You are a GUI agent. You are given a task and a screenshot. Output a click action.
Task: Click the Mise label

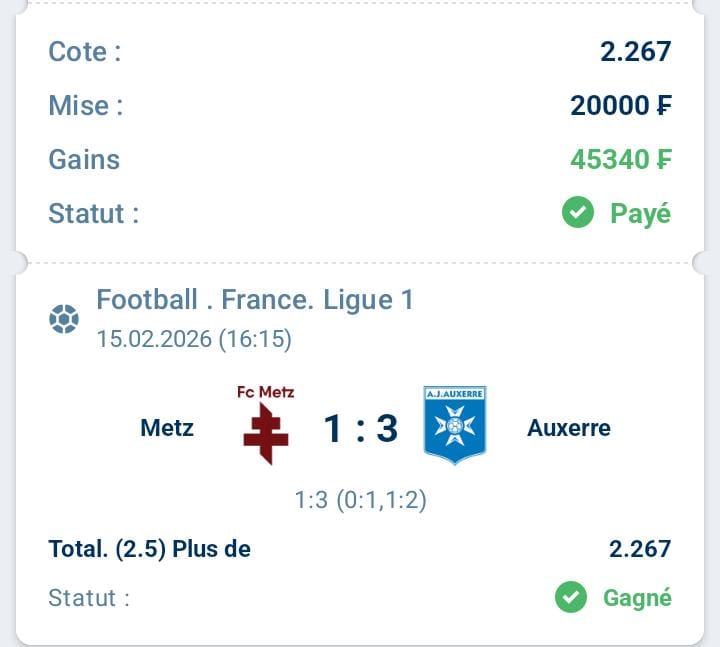pos(85,105)
